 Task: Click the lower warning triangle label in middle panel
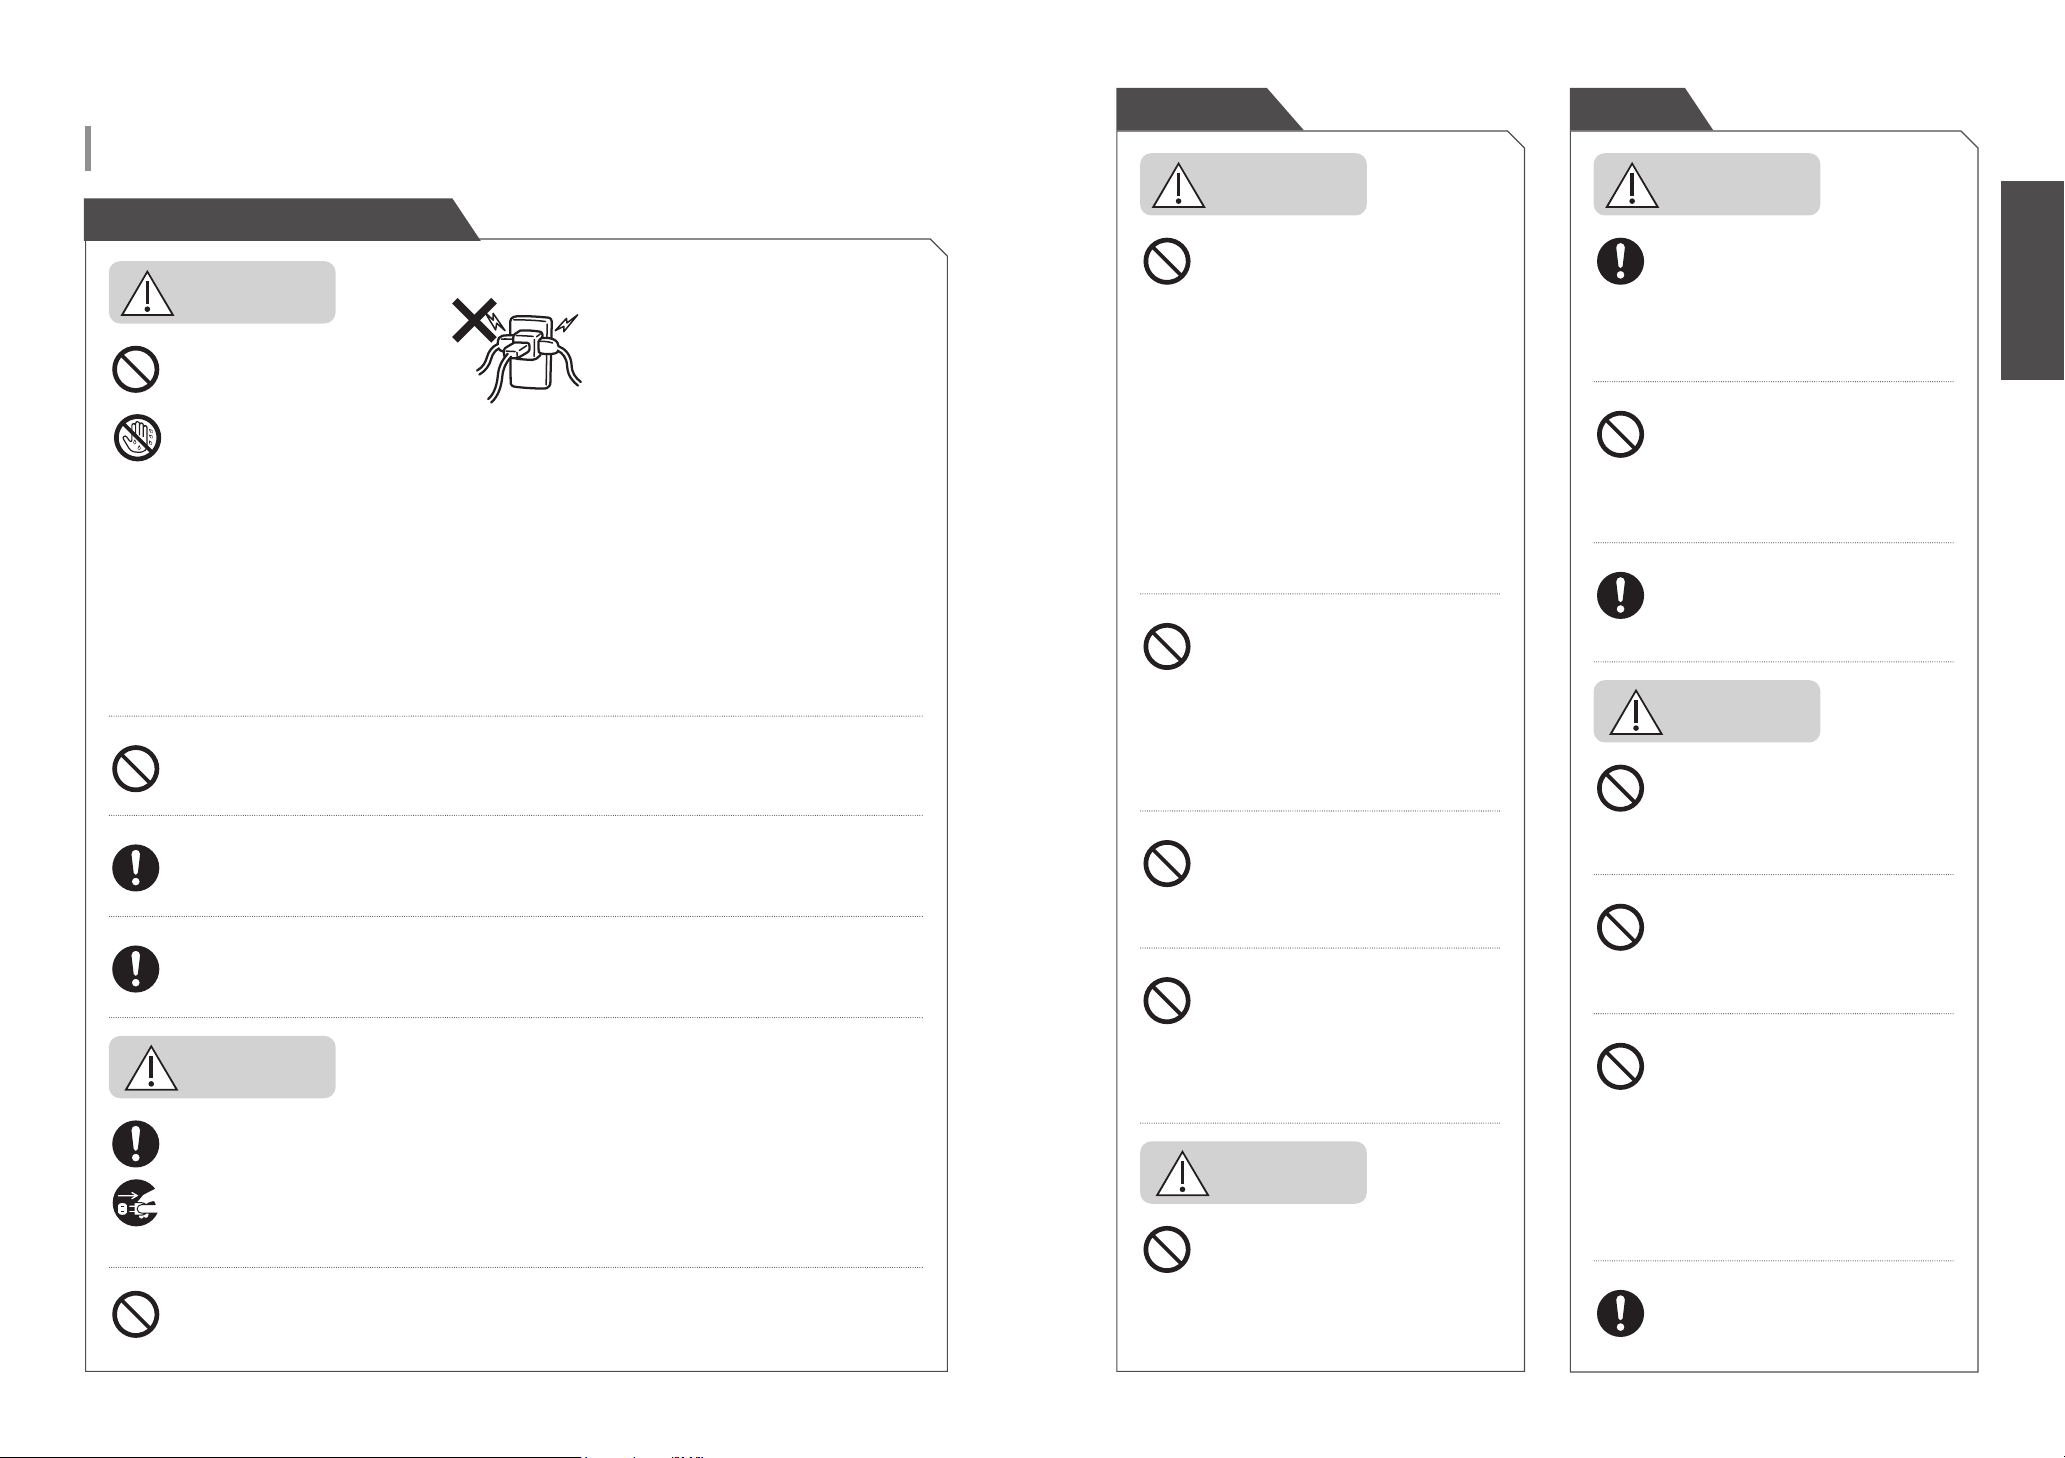[1253, 1172]
